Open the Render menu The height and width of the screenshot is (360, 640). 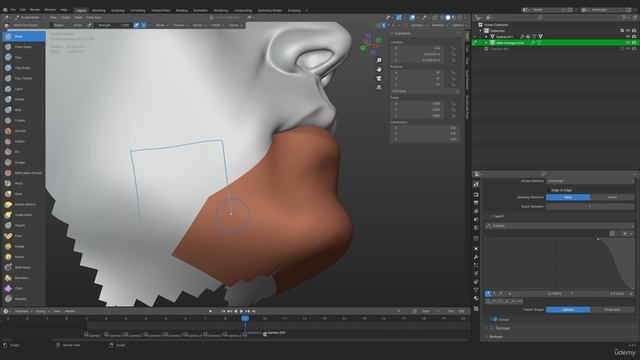(x=35, y=10)
